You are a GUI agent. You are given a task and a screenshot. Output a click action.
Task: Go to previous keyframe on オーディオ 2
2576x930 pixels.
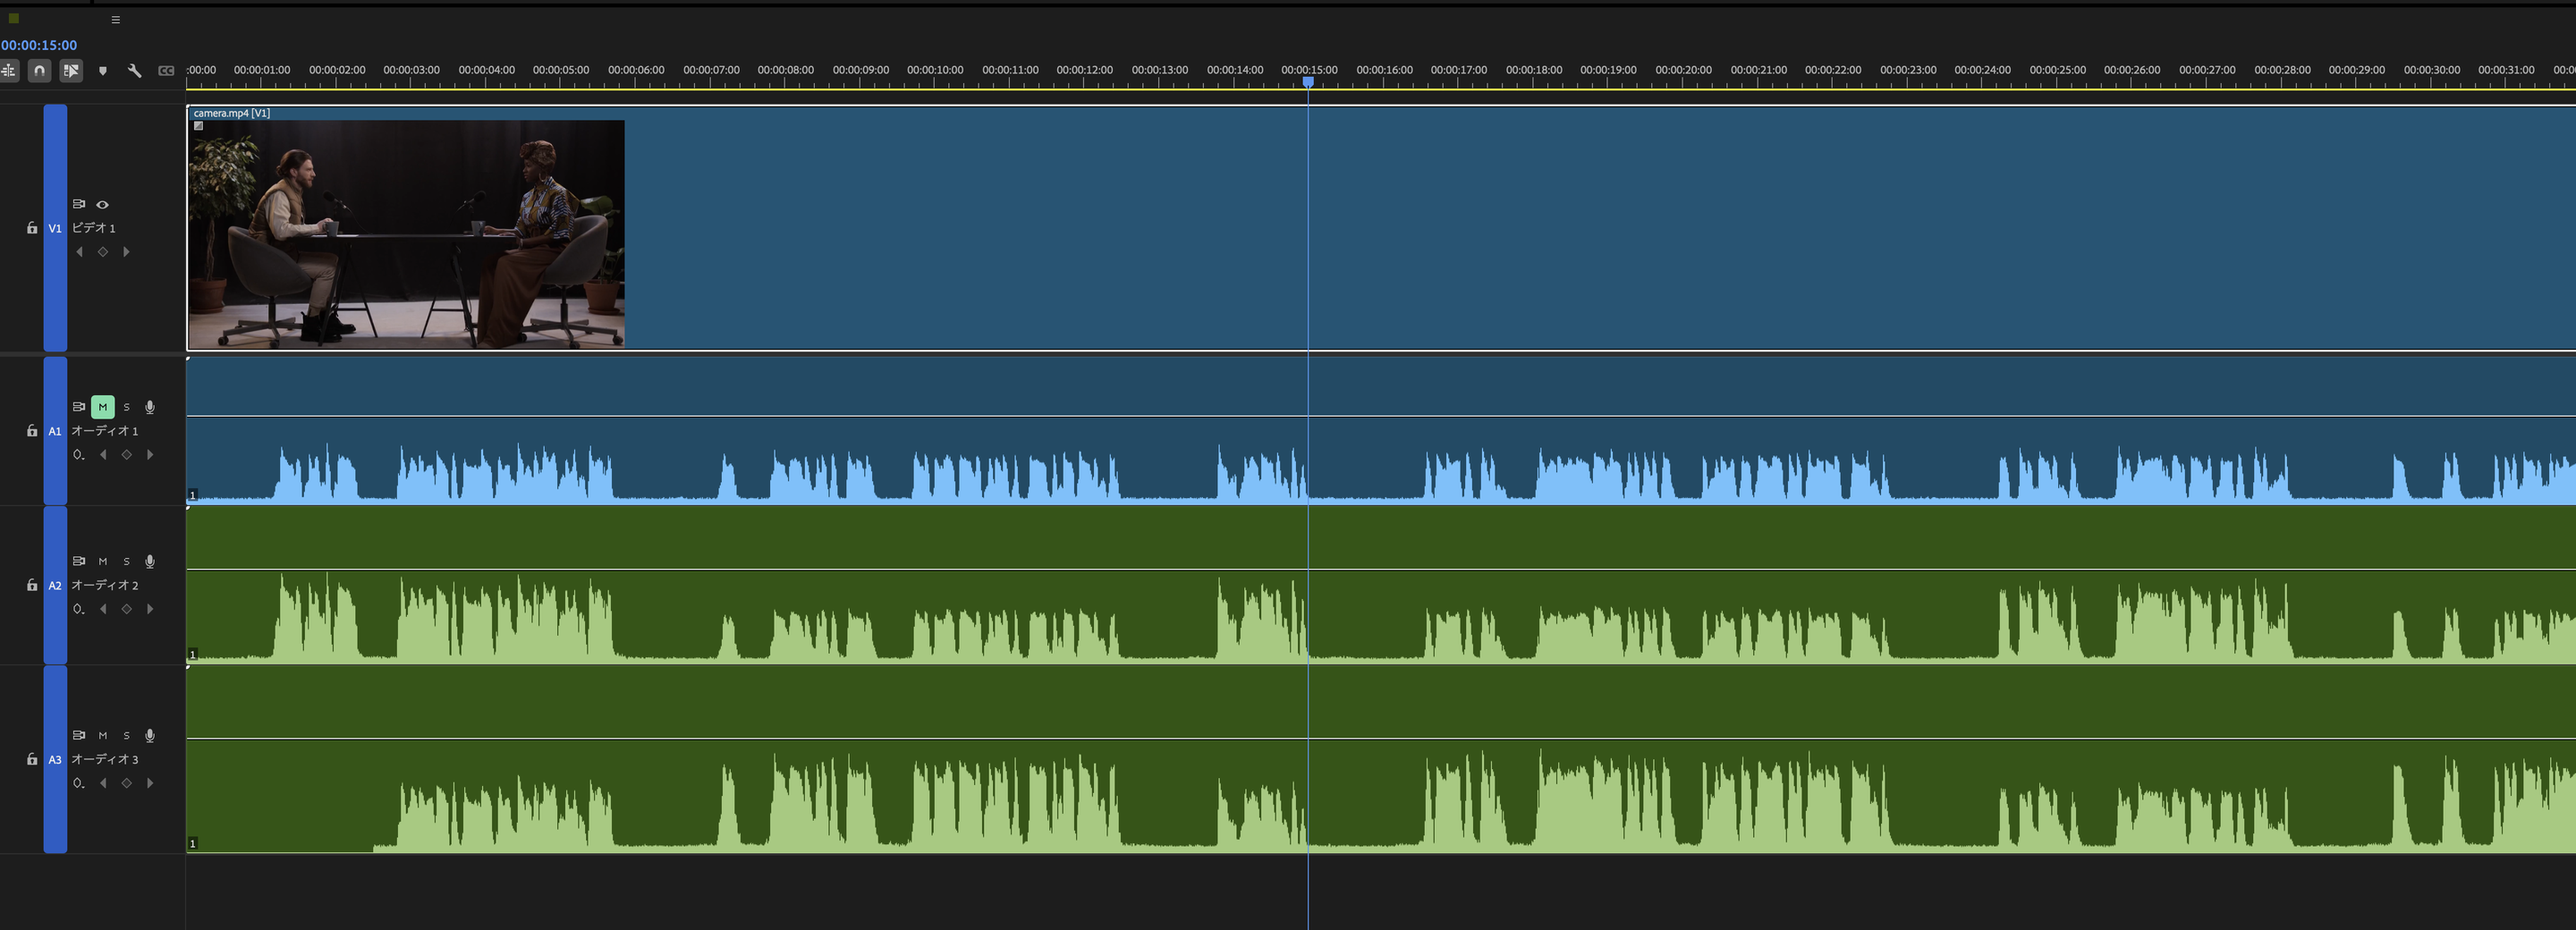click(102, 609)
